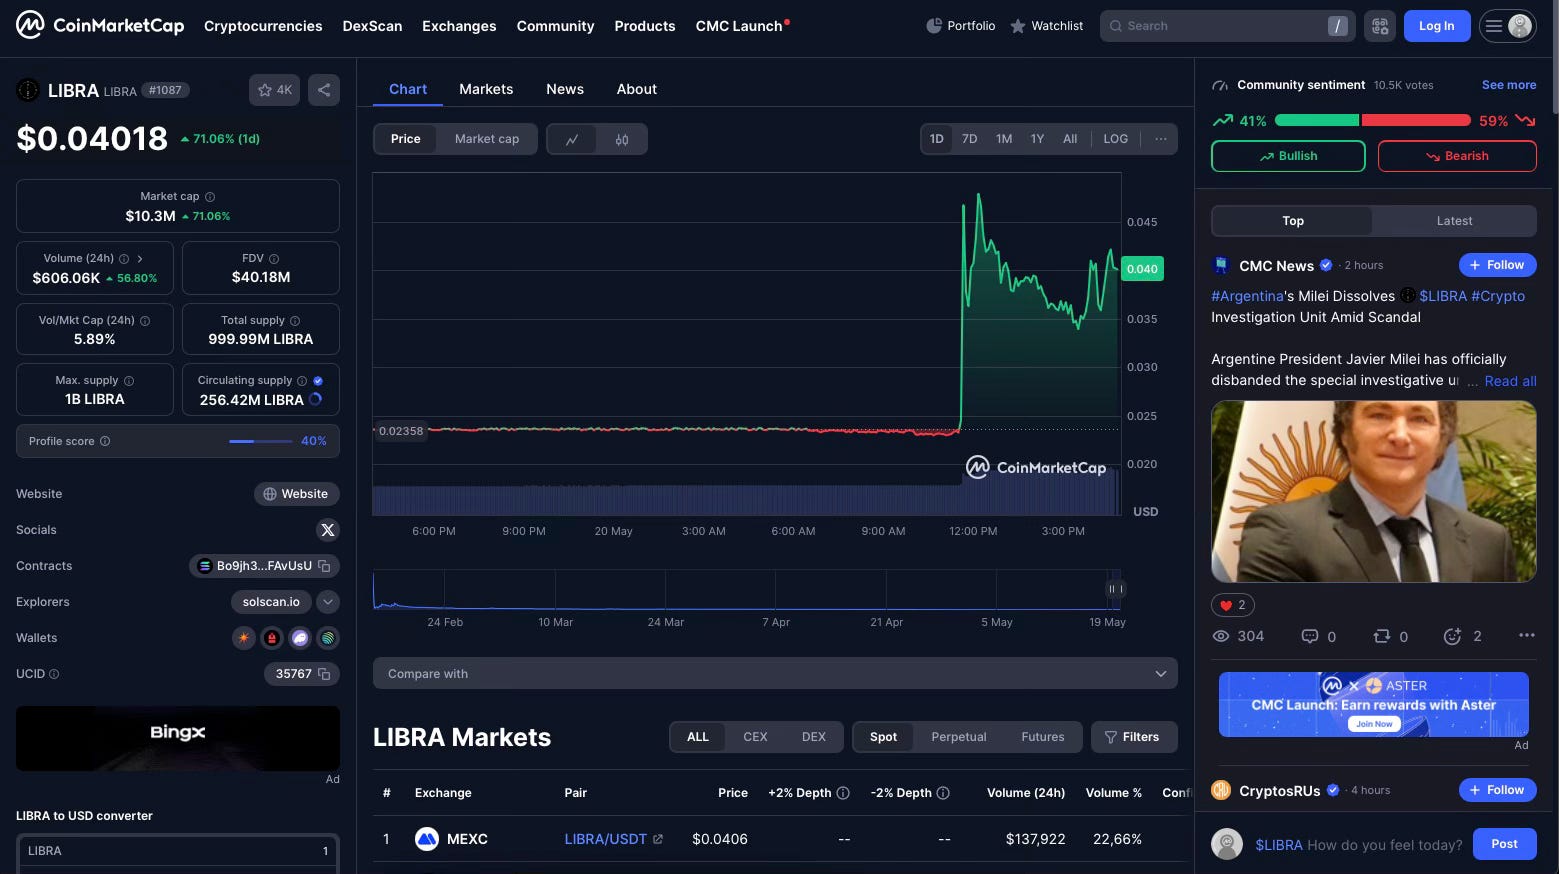Switch to the News tab
This screenshot has height=874, width=1559.
pyautogui.click(x=565, y=89)
